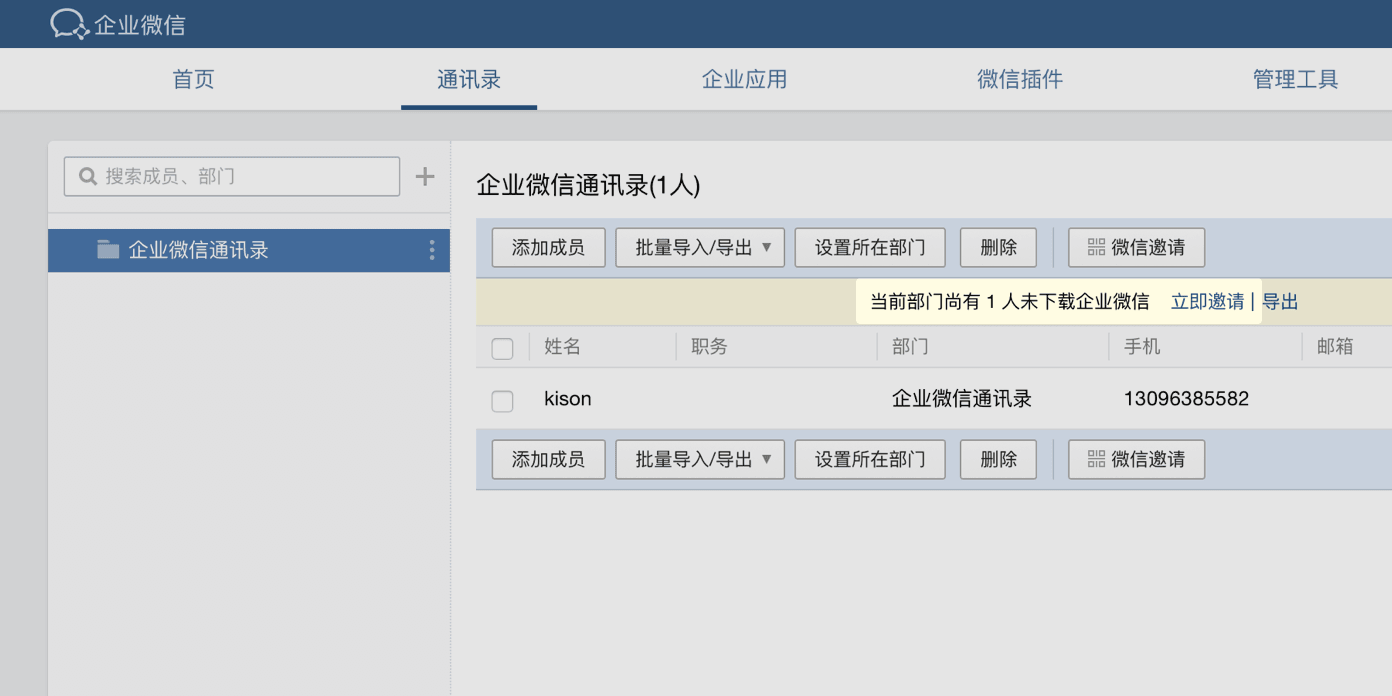The width and height of the screenshot is (1392, 696).
Task: Click the 企业微信 logo icon
Action: tap(66, 22)
